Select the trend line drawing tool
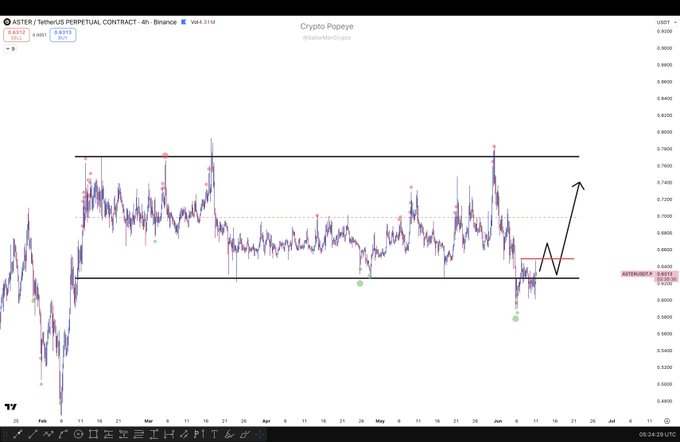Image resolution: width=680 pixels, height=442 pixels. (x=18, y=434)
